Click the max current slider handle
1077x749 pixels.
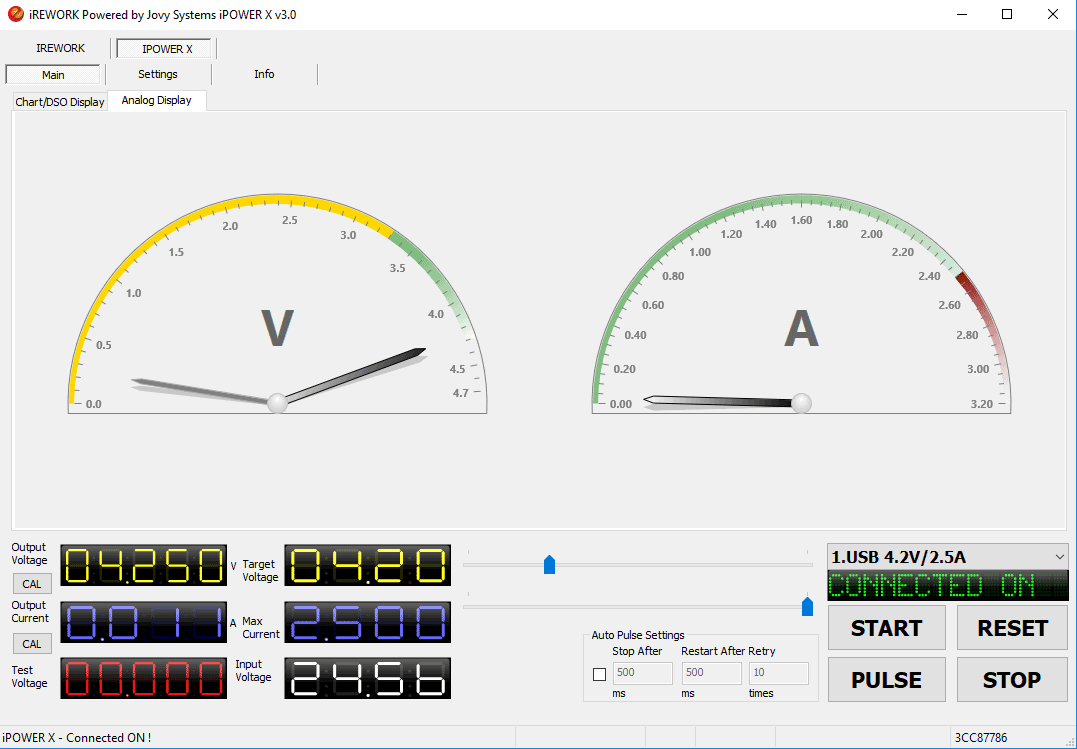click(807, 606)
